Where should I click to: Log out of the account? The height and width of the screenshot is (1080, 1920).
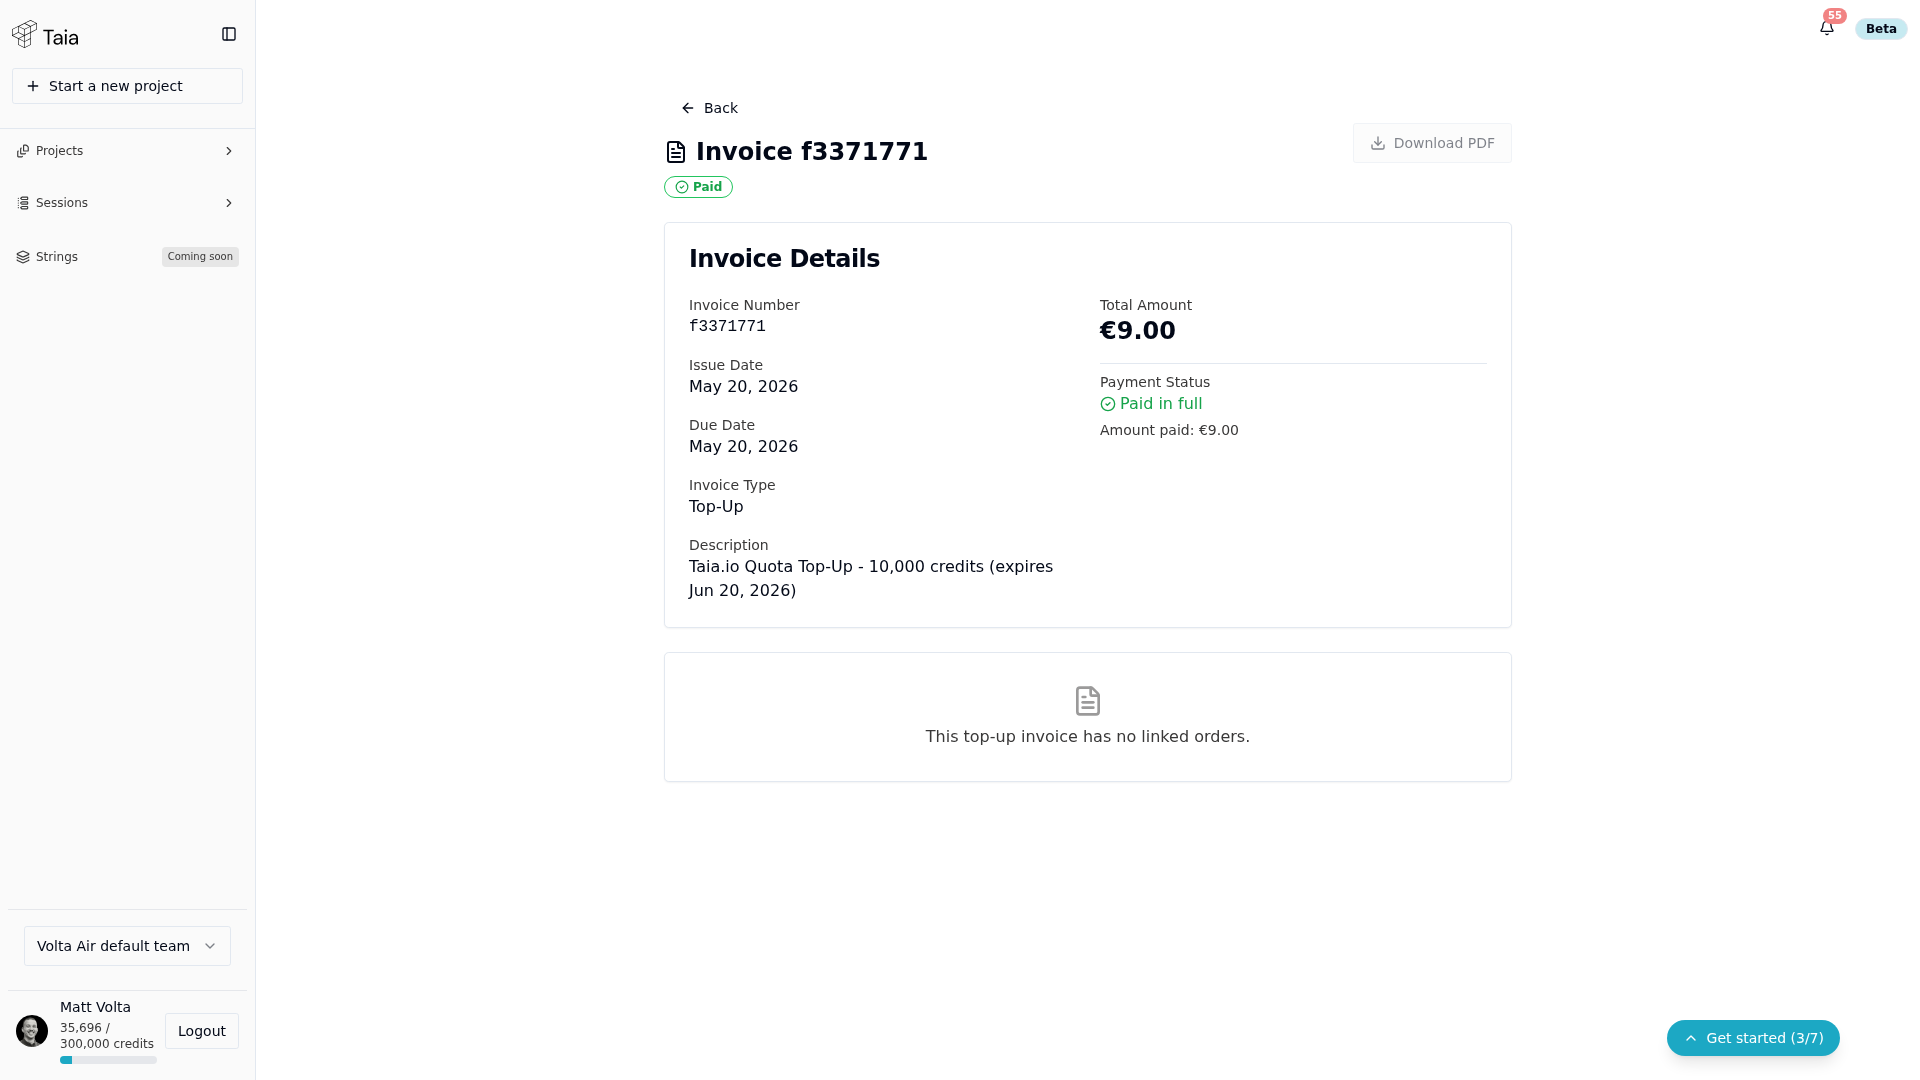[x=202, y=1031]
